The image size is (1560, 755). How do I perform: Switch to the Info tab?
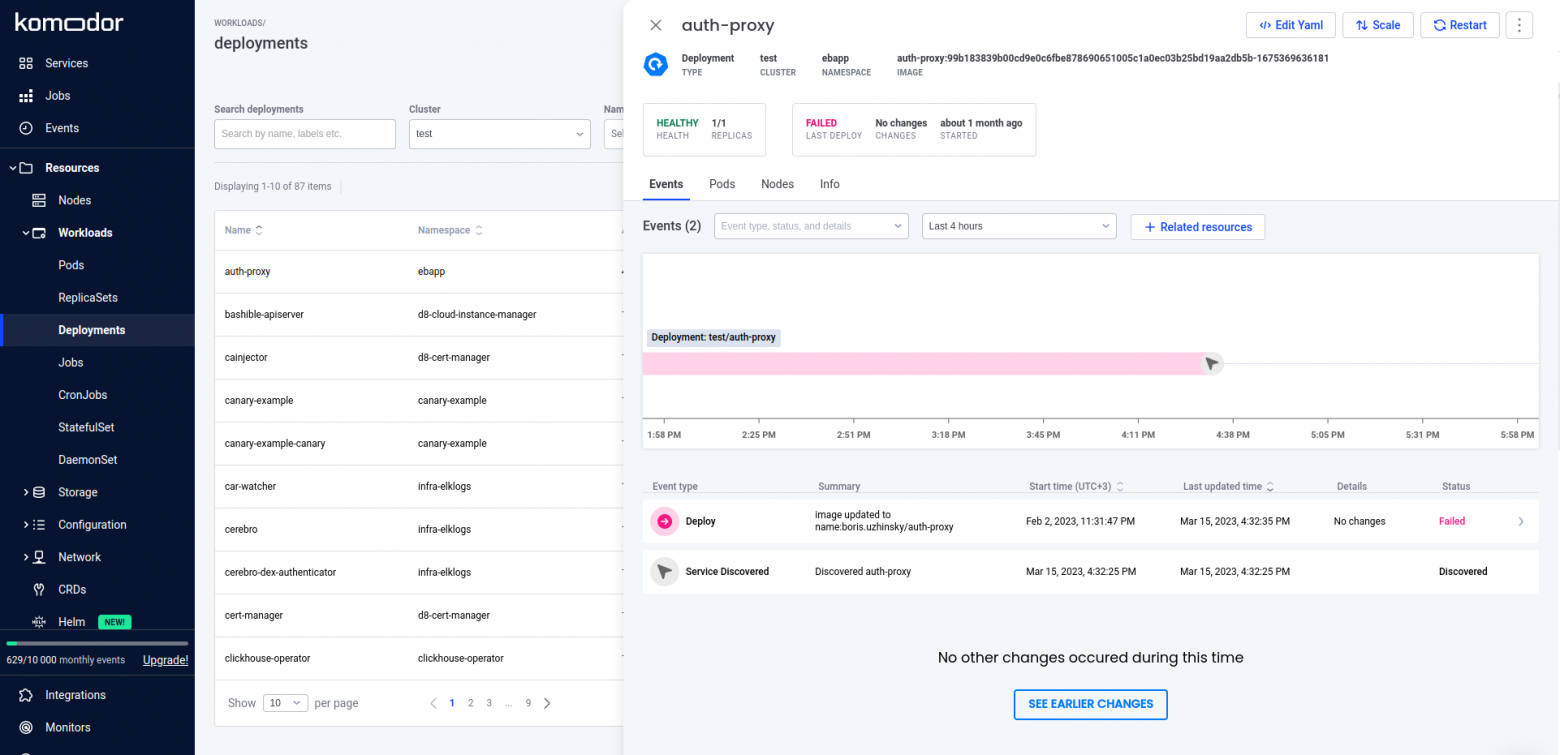829,184
